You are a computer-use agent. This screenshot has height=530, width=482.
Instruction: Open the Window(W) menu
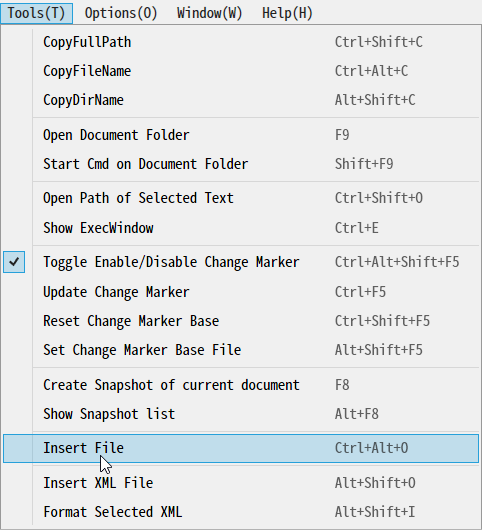(x=210, y=13)
